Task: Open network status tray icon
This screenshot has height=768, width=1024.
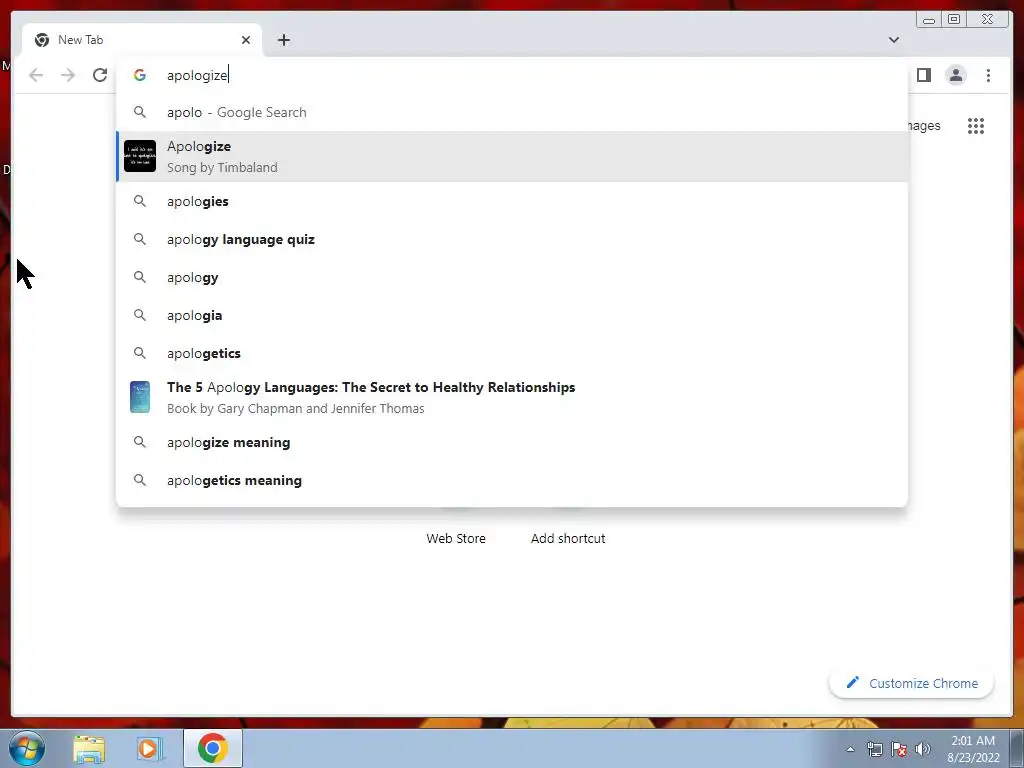Action: pyautogui.click(x=874, y=749)
